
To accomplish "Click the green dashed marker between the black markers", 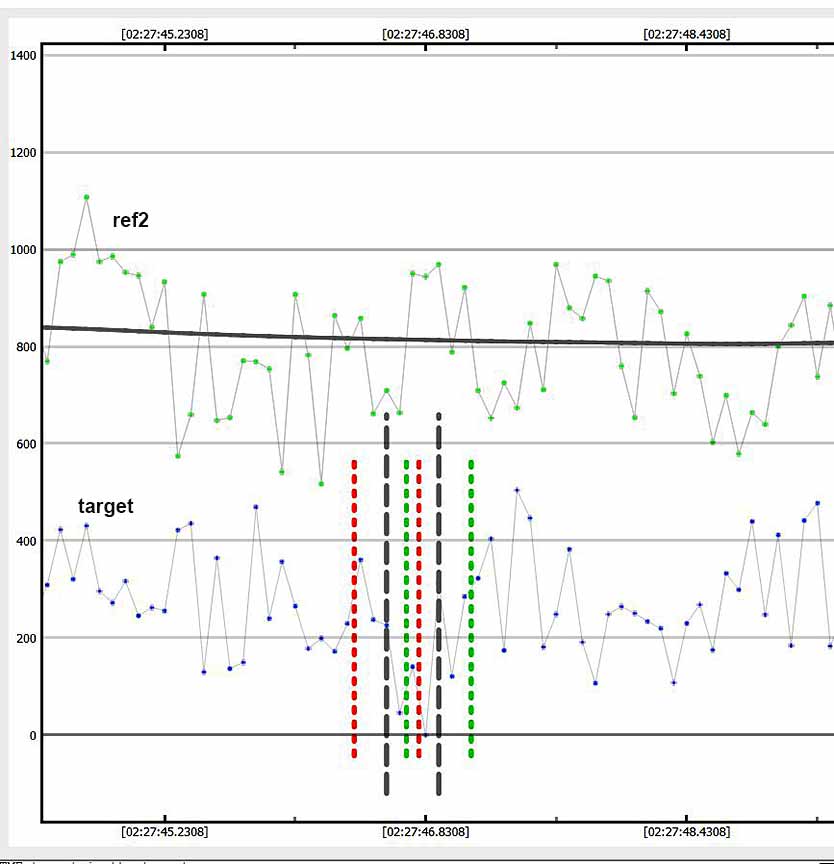I will tap(406, 600).
